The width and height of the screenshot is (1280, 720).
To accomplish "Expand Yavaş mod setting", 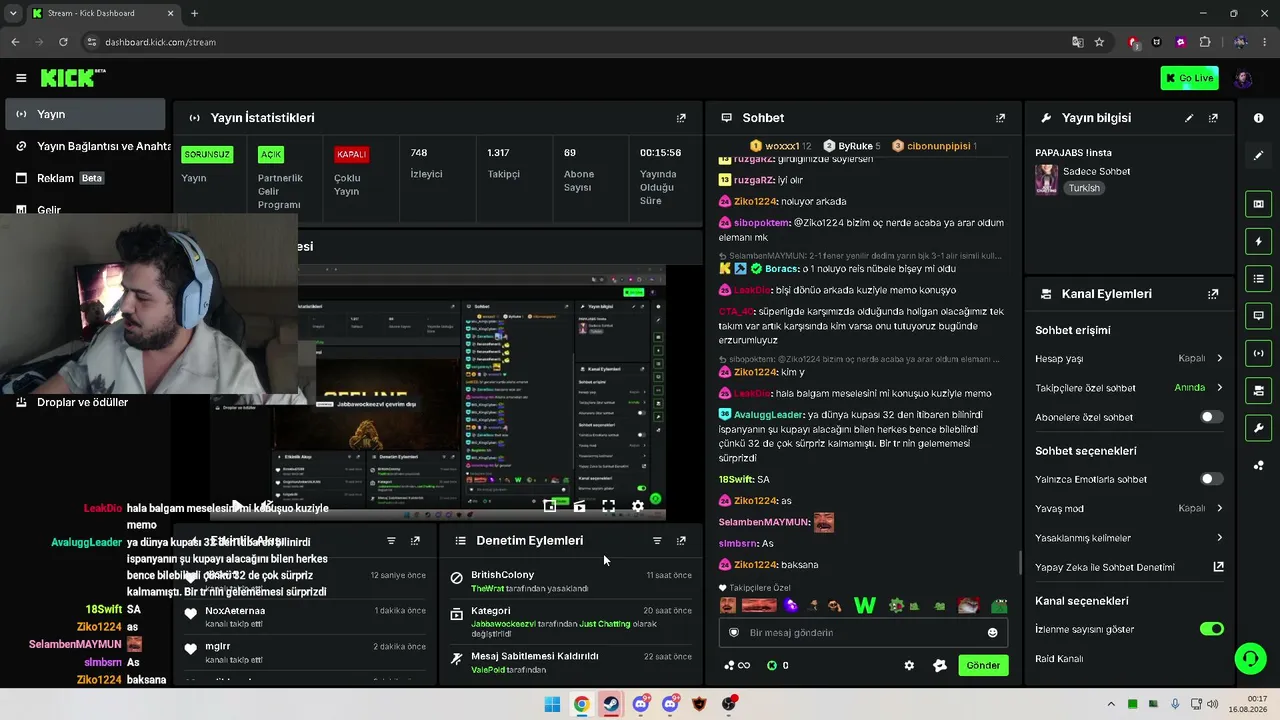I will pyautogui.click(x=1129, y=508).
